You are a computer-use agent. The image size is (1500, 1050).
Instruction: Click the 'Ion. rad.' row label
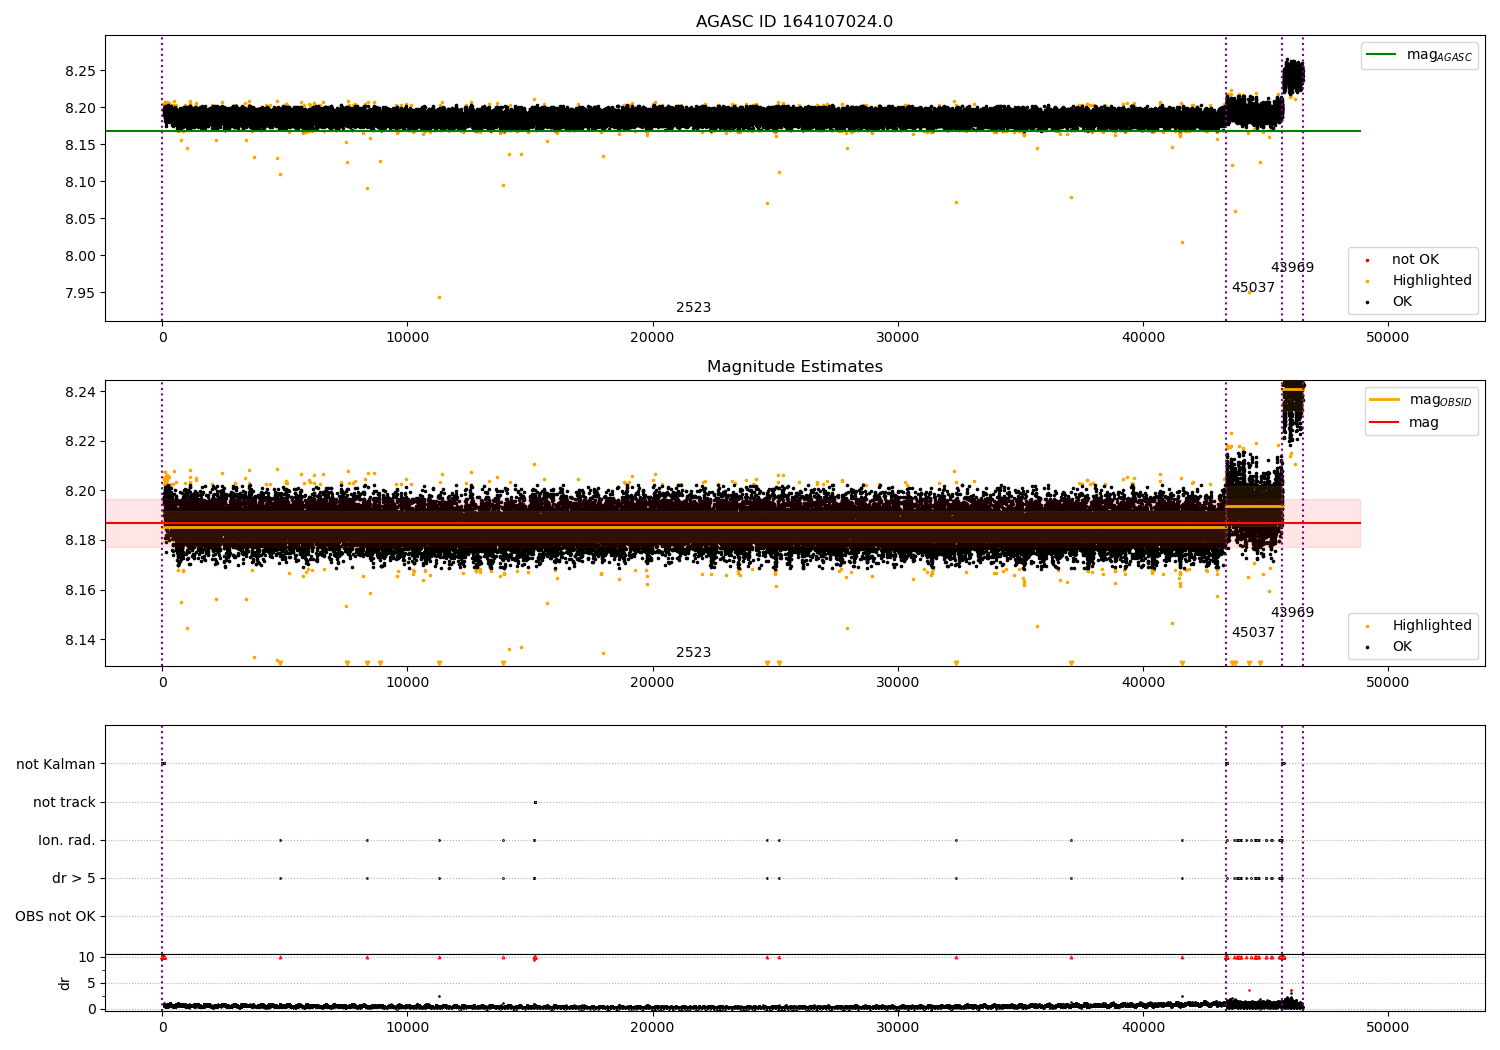pos(67,840)
